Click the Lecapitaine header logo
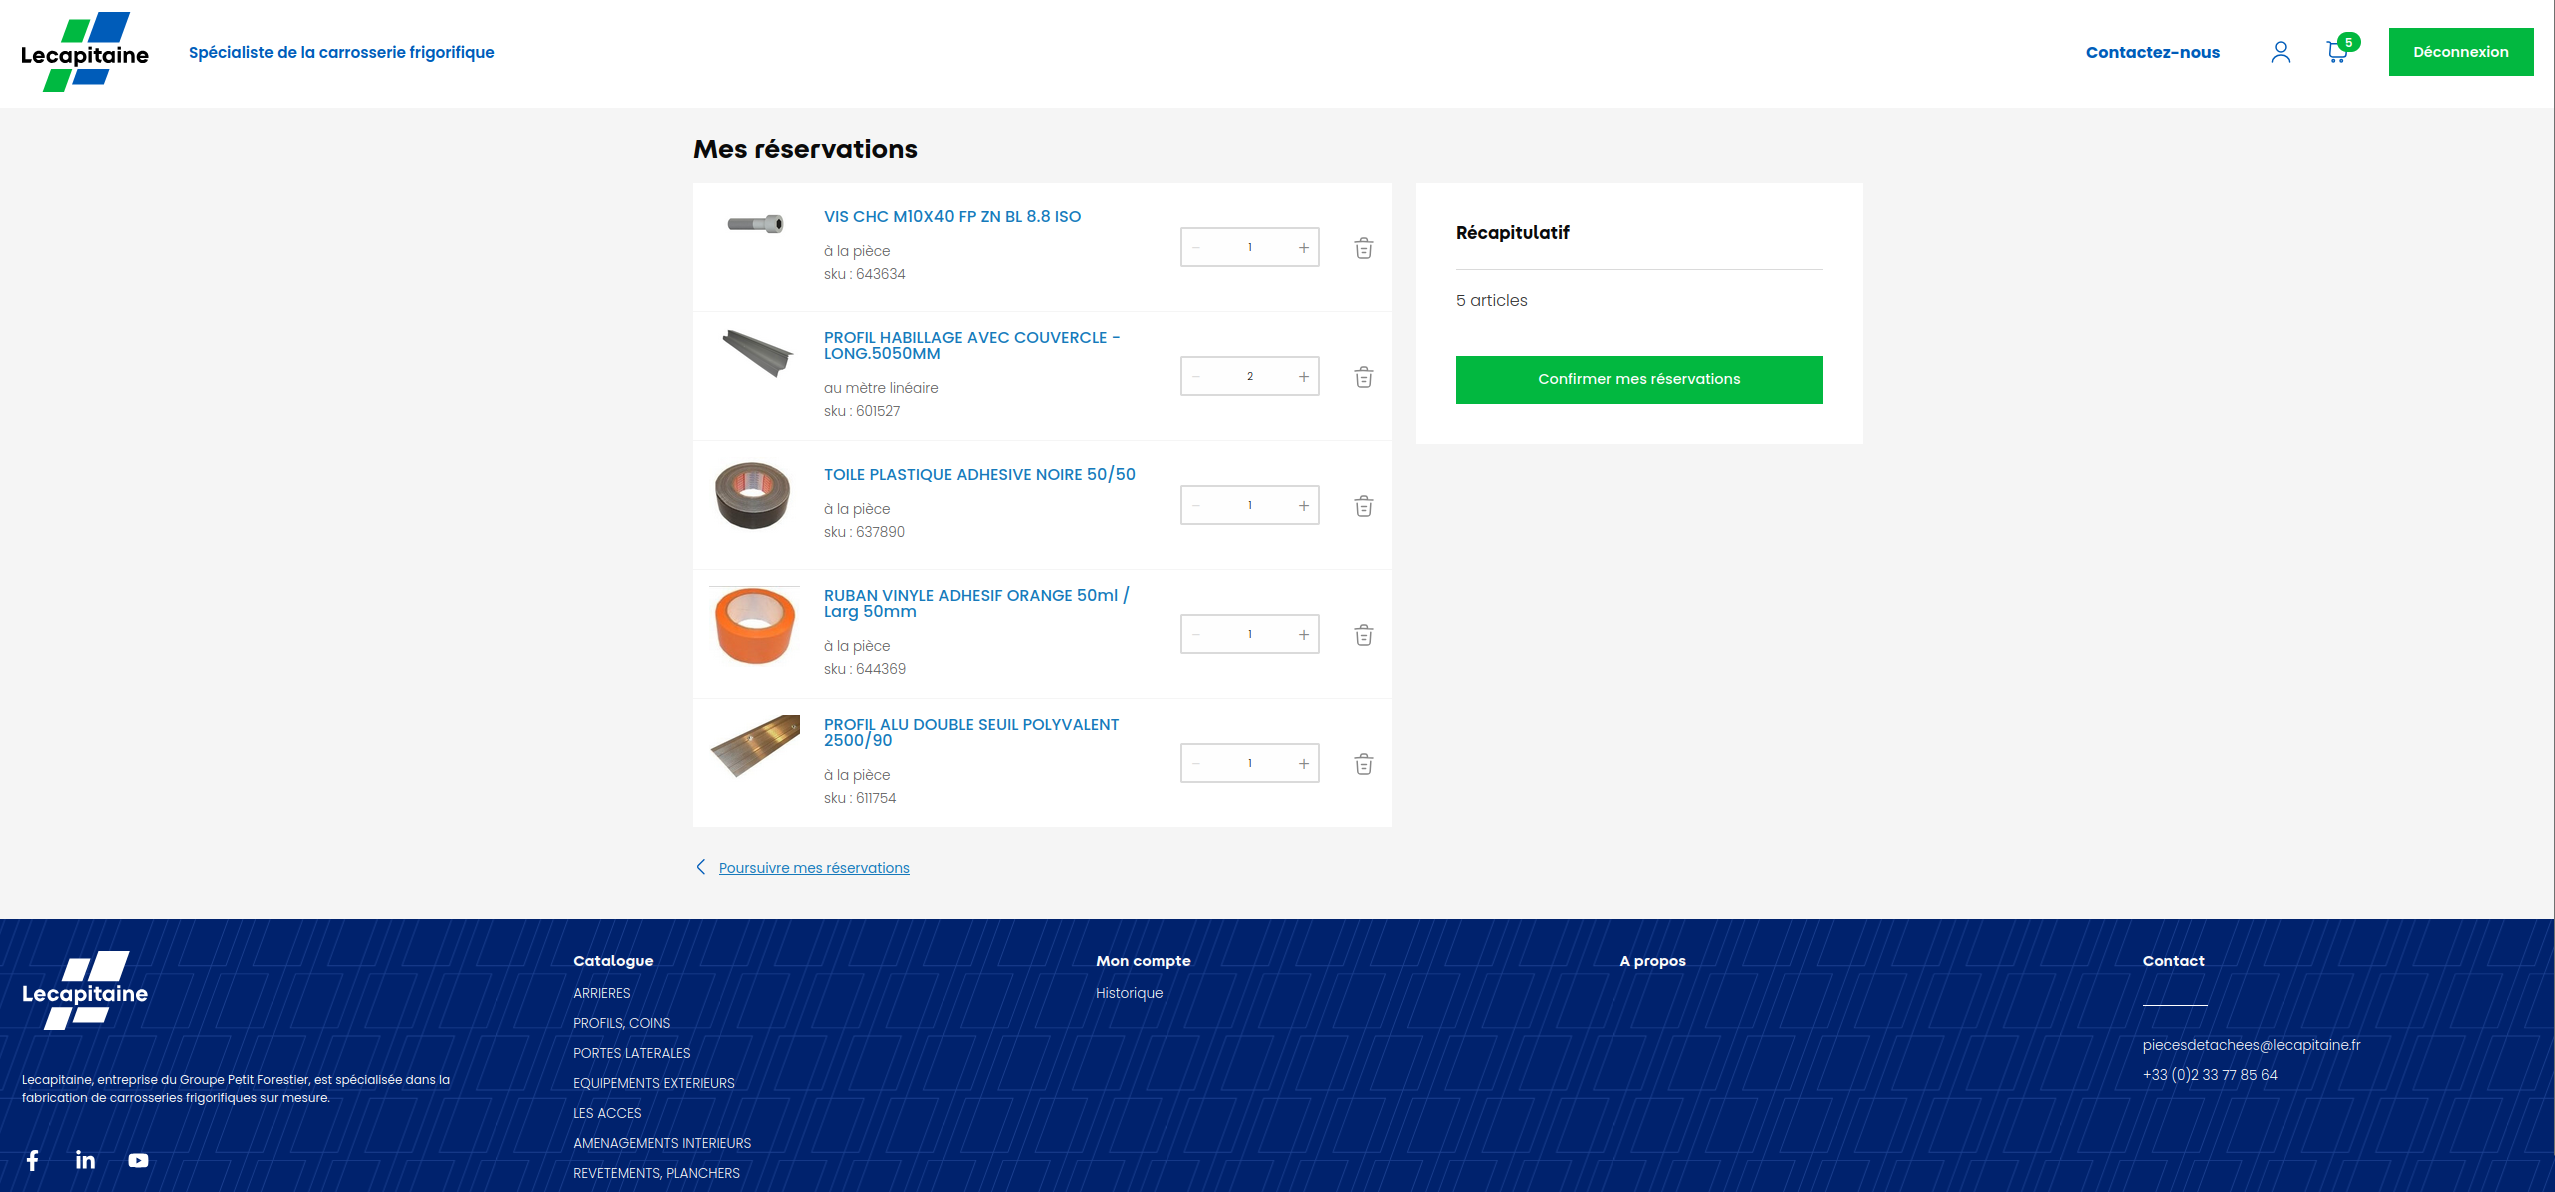Image resolution: width=2555 pixels, height=1192 pixels. tap(85, 52)
